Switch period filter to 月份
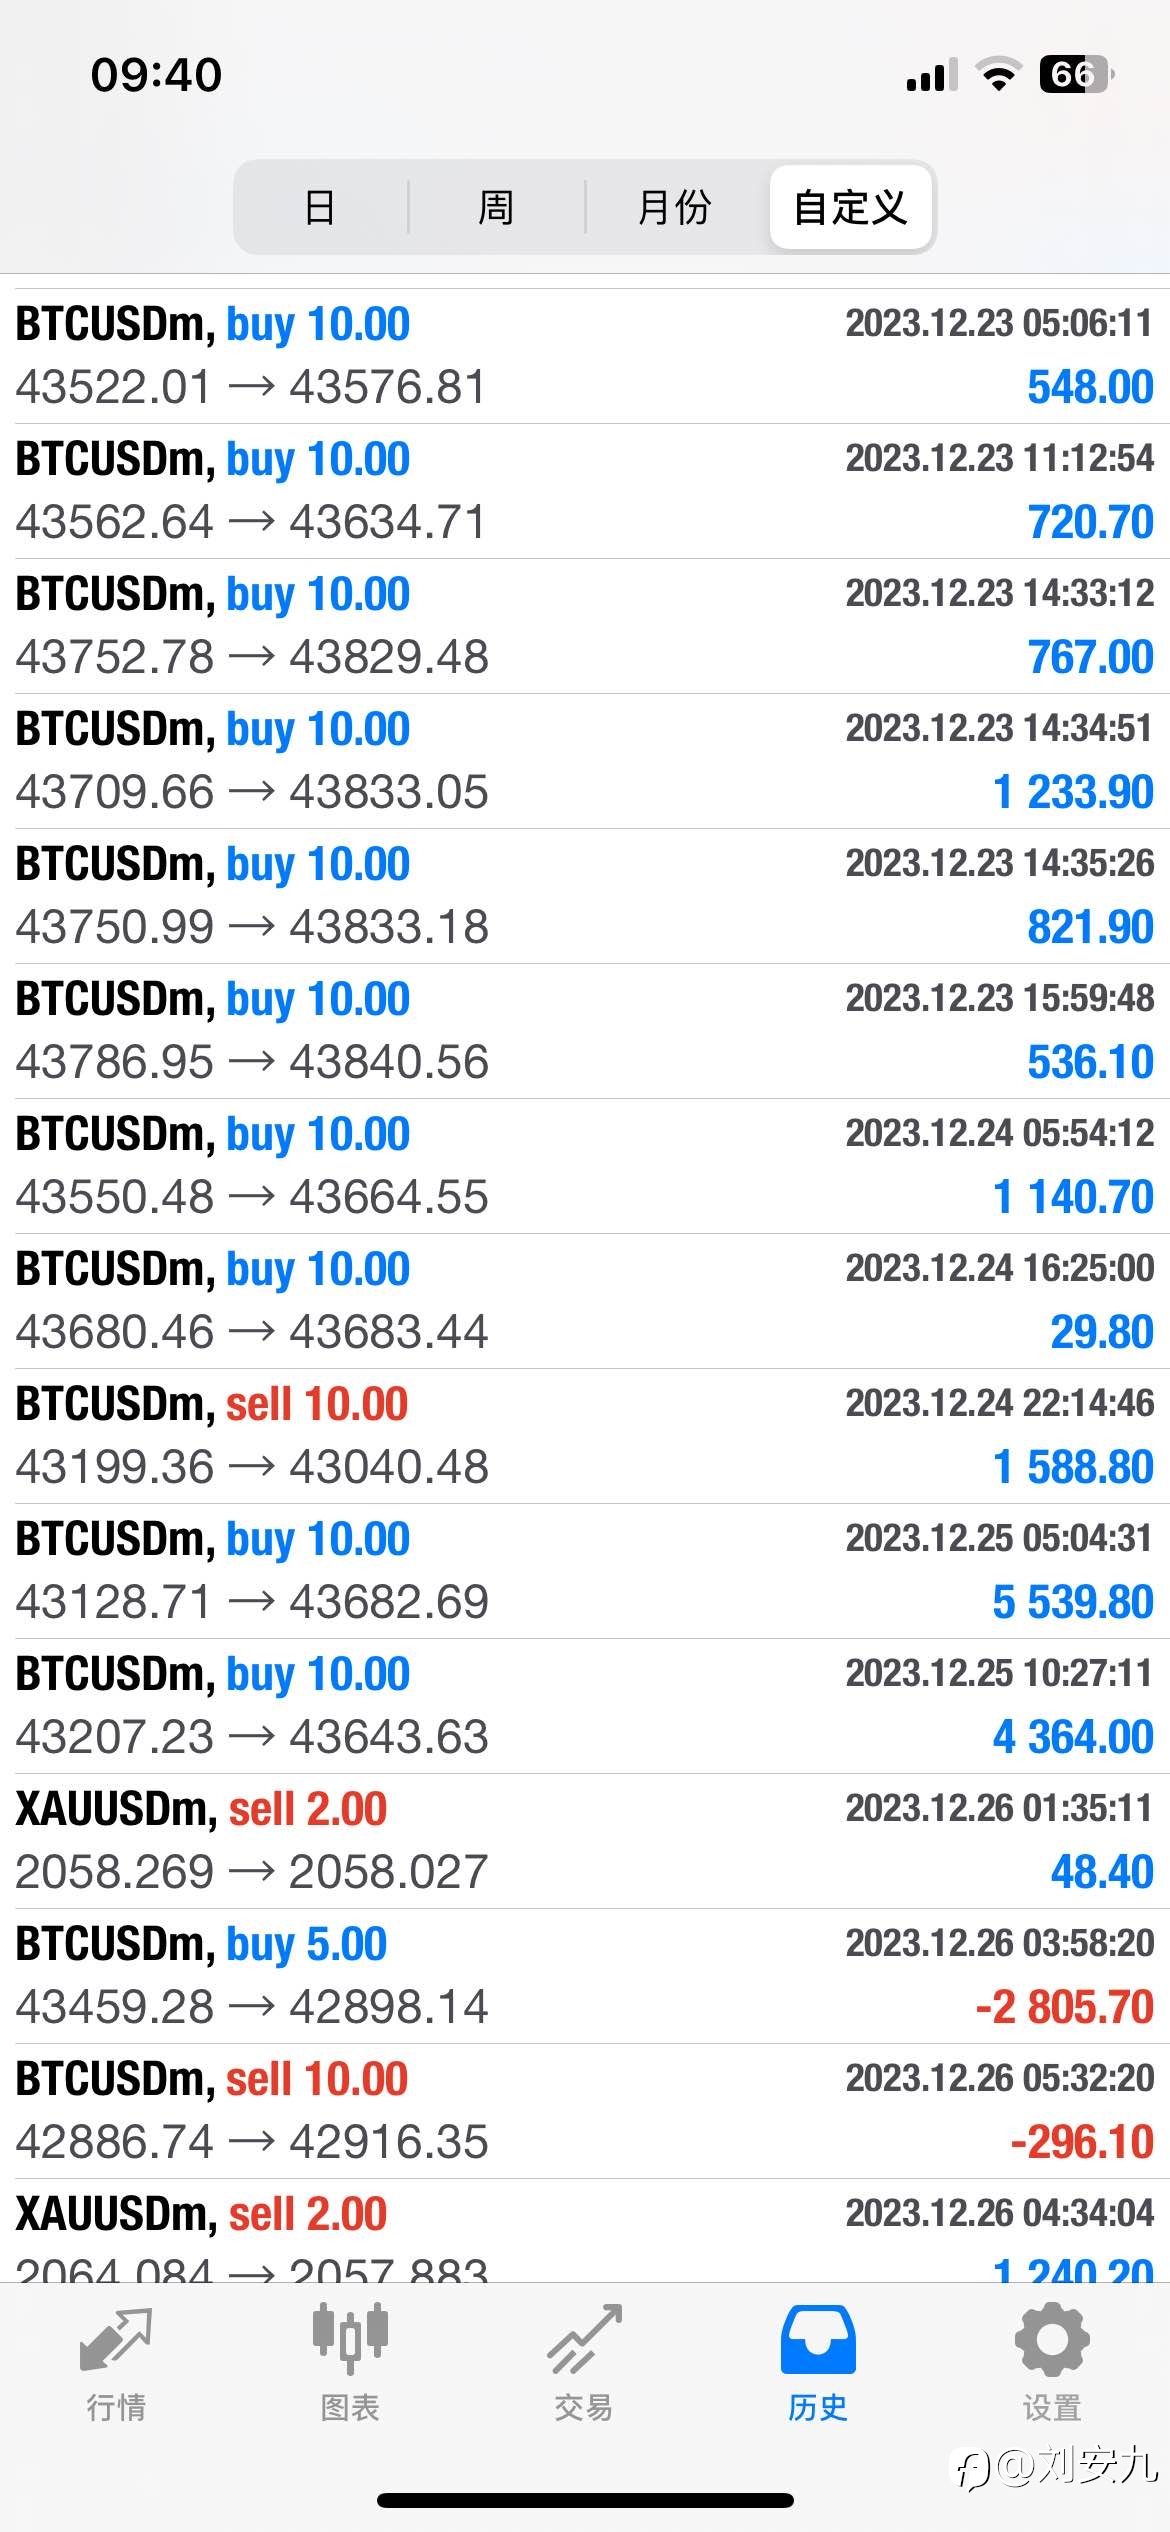Image resolution: width=1170 pixels, height=2532 pixels. 675,208
